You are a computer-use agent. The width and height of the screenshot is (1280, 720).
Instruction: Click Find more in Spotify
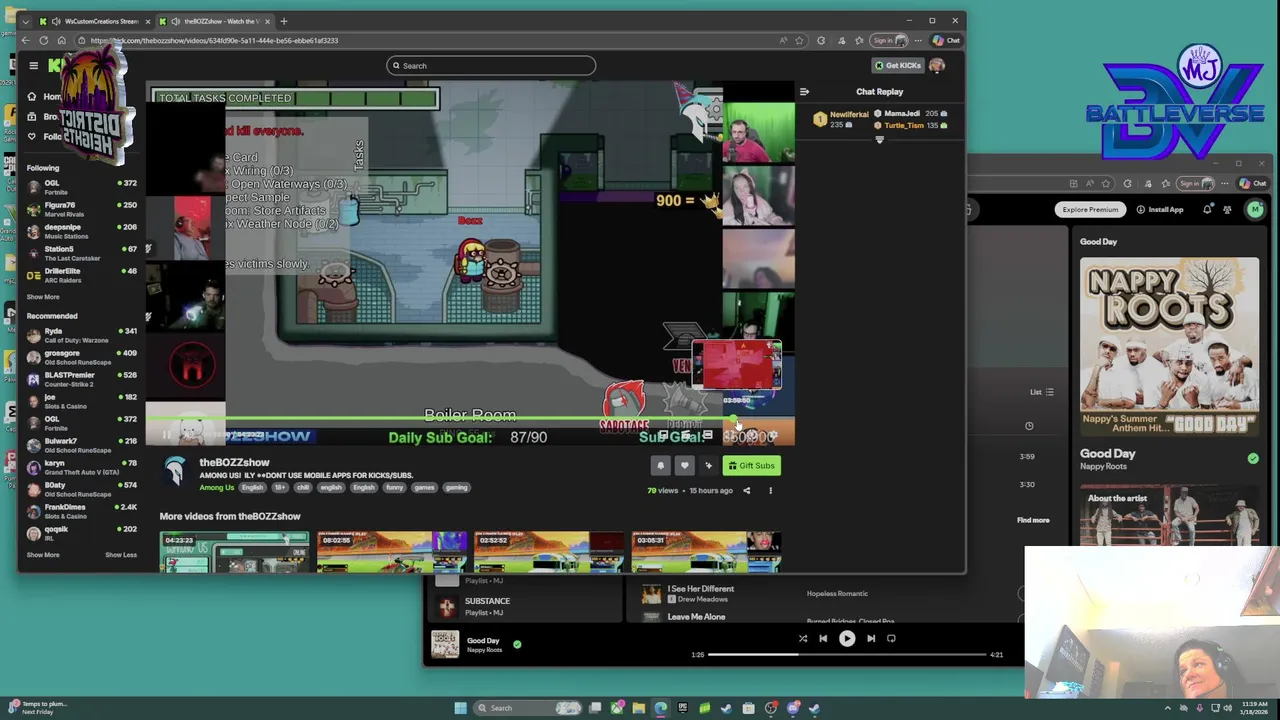(1033, 520)
